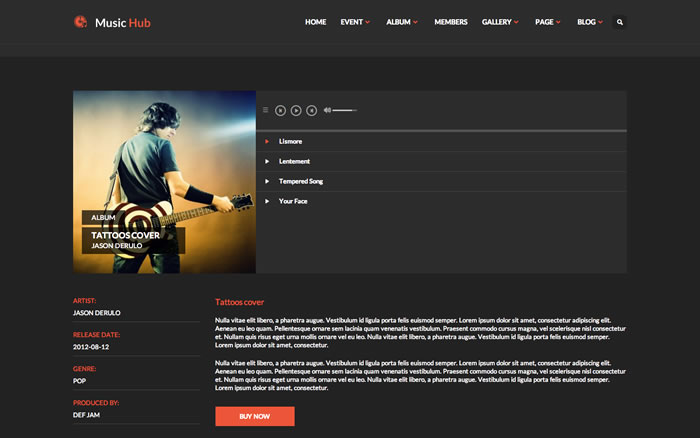The image size is (700, 438).
Task: Open the Page menu
Action: (544, 22)
